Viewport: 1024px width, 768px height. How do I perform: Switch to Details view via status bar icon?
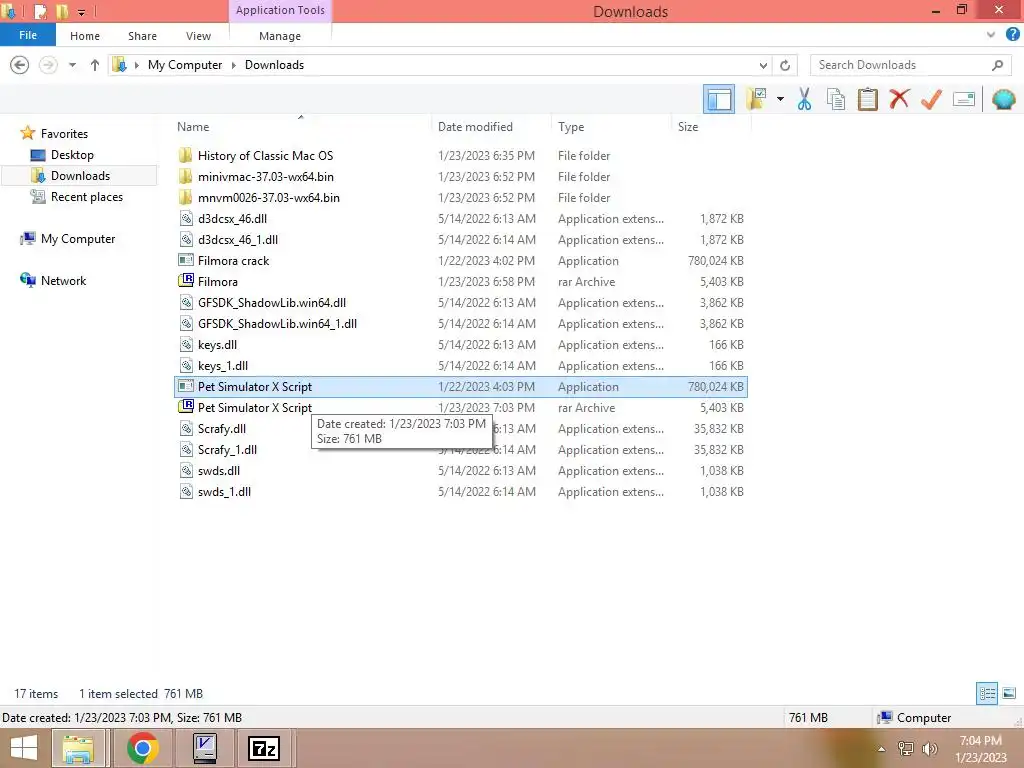coord(987,693)
